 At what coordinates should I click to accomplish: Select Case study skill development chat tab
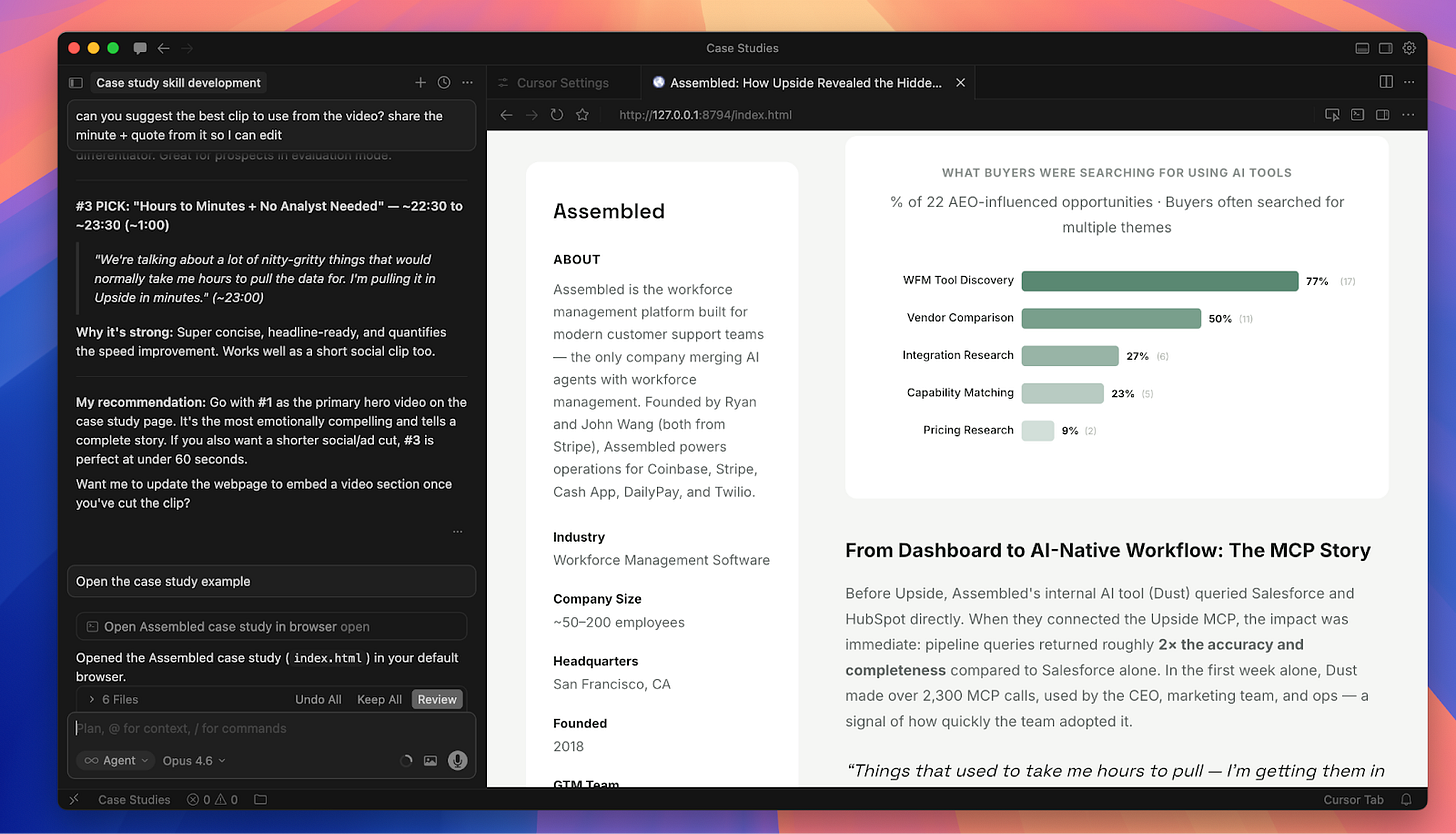coord(178,83)
